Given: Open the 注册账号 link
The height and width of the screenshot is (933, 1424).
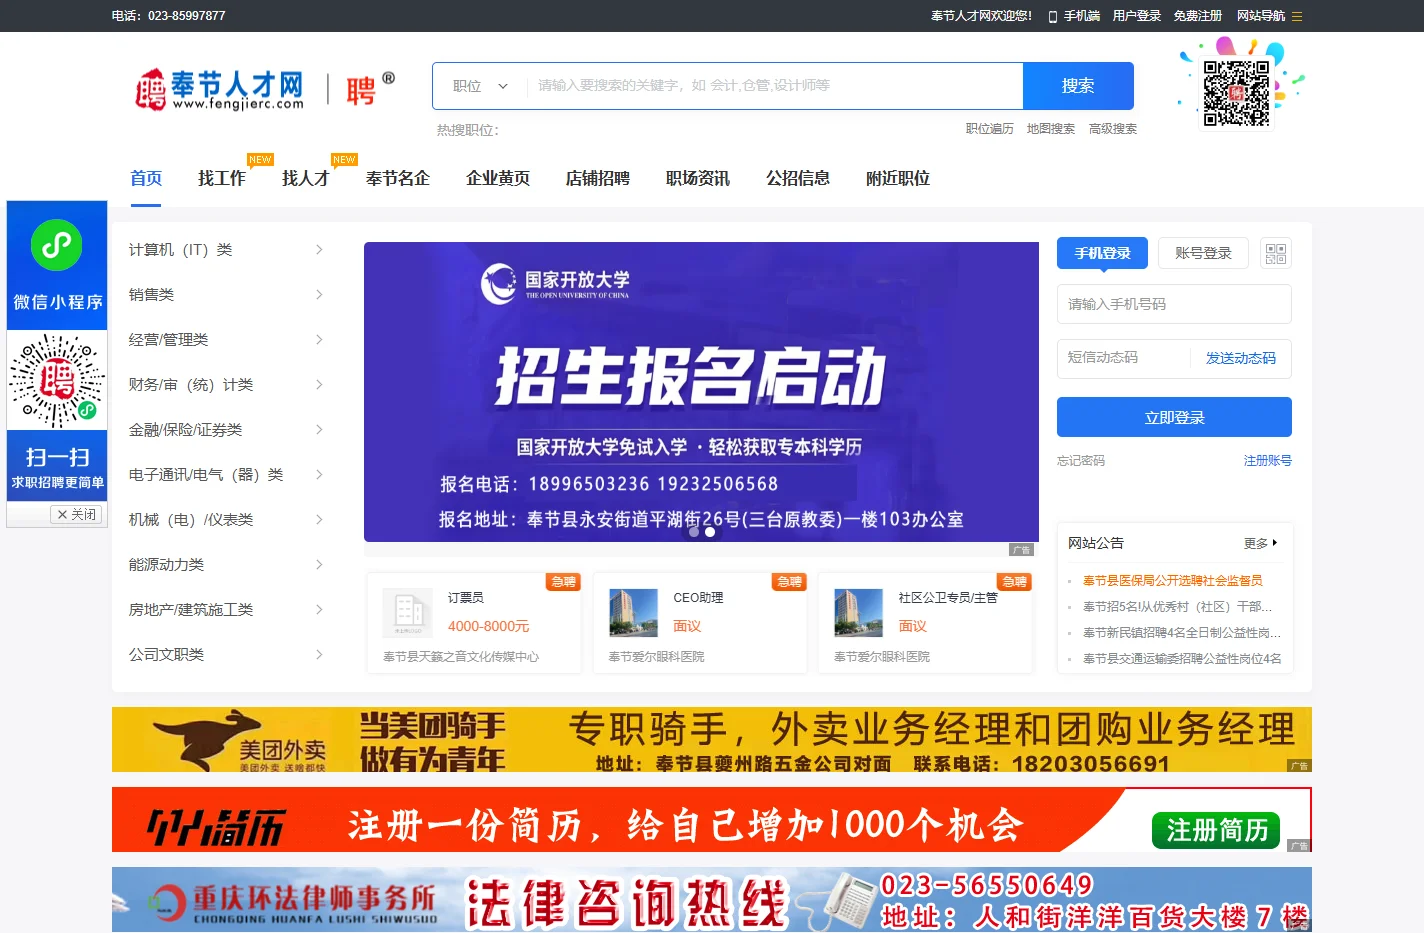Looking at the screenshot, I should [x=1268, y=461].
